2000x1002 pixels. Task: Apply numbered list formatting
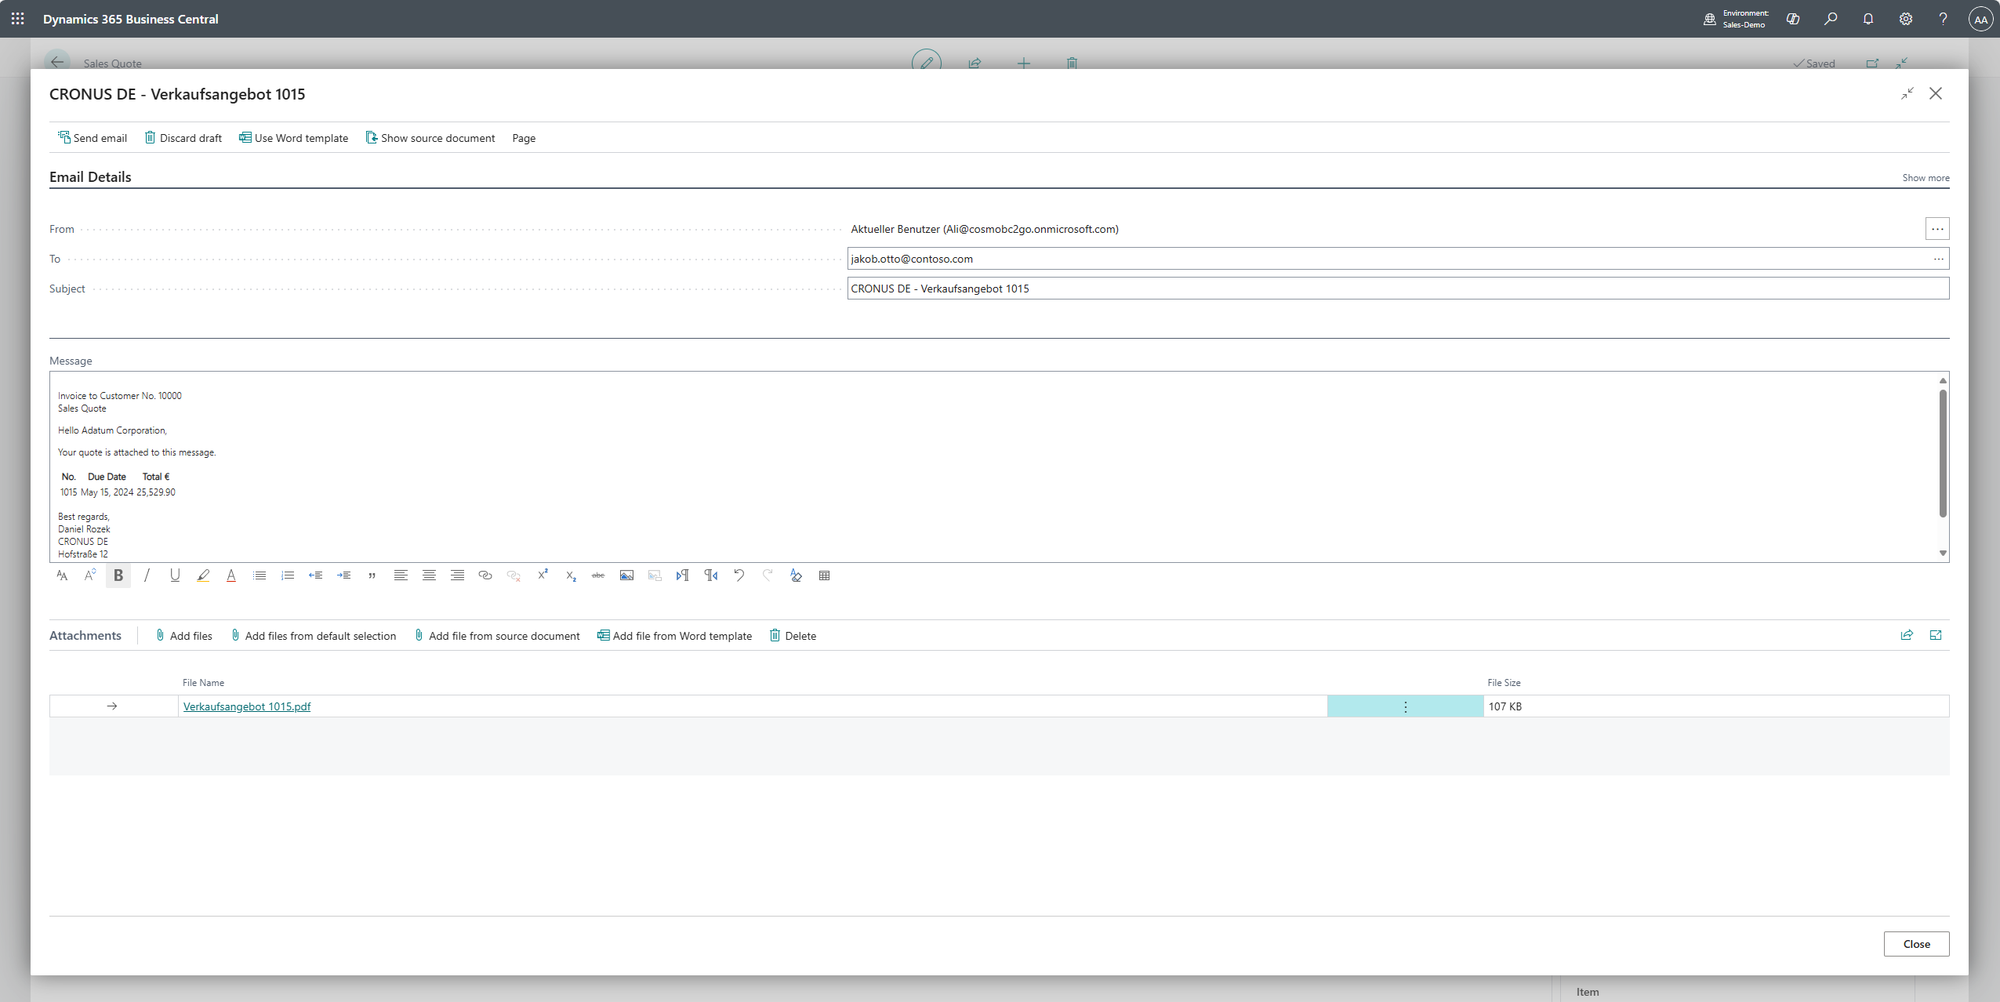tap(288, 576)
